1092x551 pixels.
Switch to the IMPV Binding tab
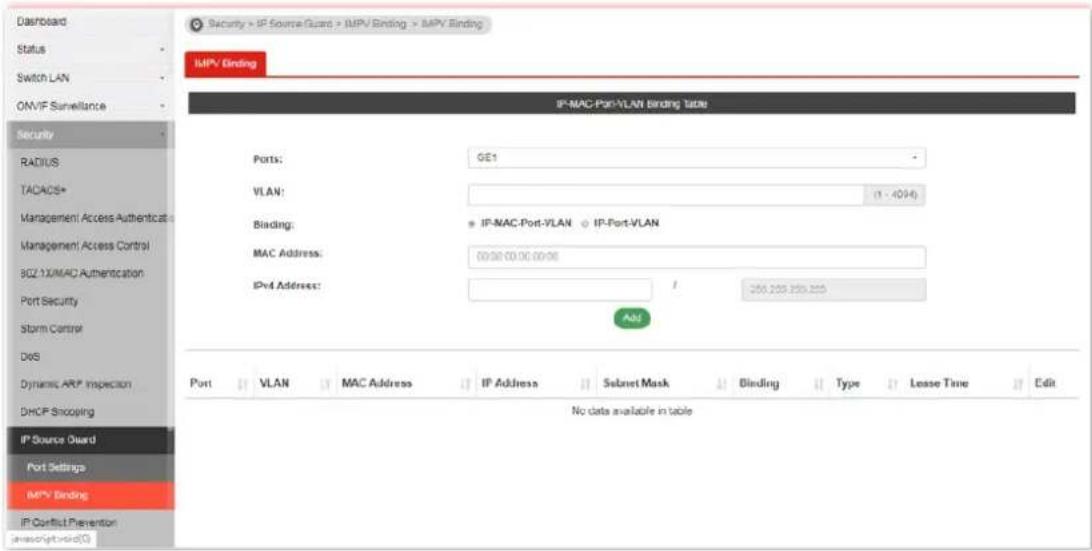coord(225,64)
